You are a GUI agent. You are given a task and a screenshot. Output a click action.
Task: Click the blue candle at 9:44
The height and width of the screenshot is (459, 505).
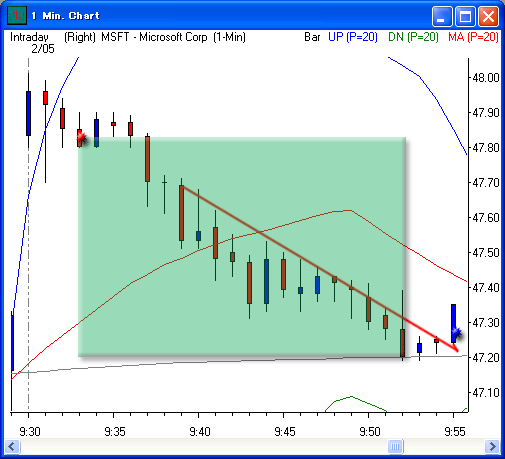pos(266,281)
